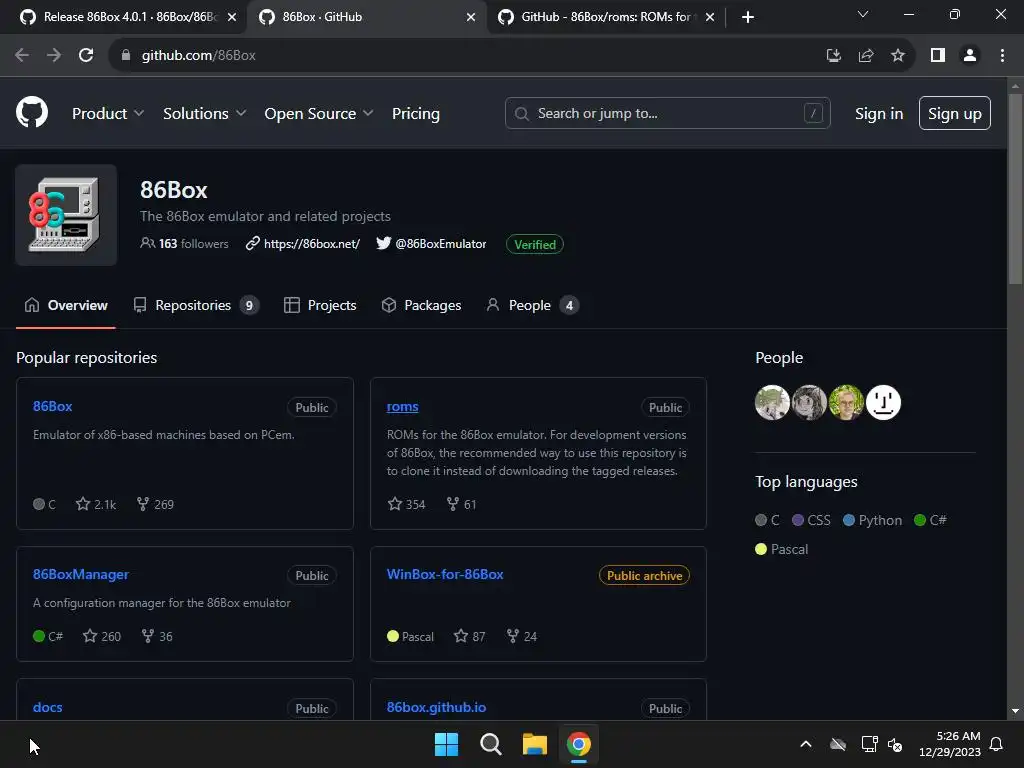Open Chrome's three-dot menu
The width and height of the screenshot is (1024, 768).
1002,56
